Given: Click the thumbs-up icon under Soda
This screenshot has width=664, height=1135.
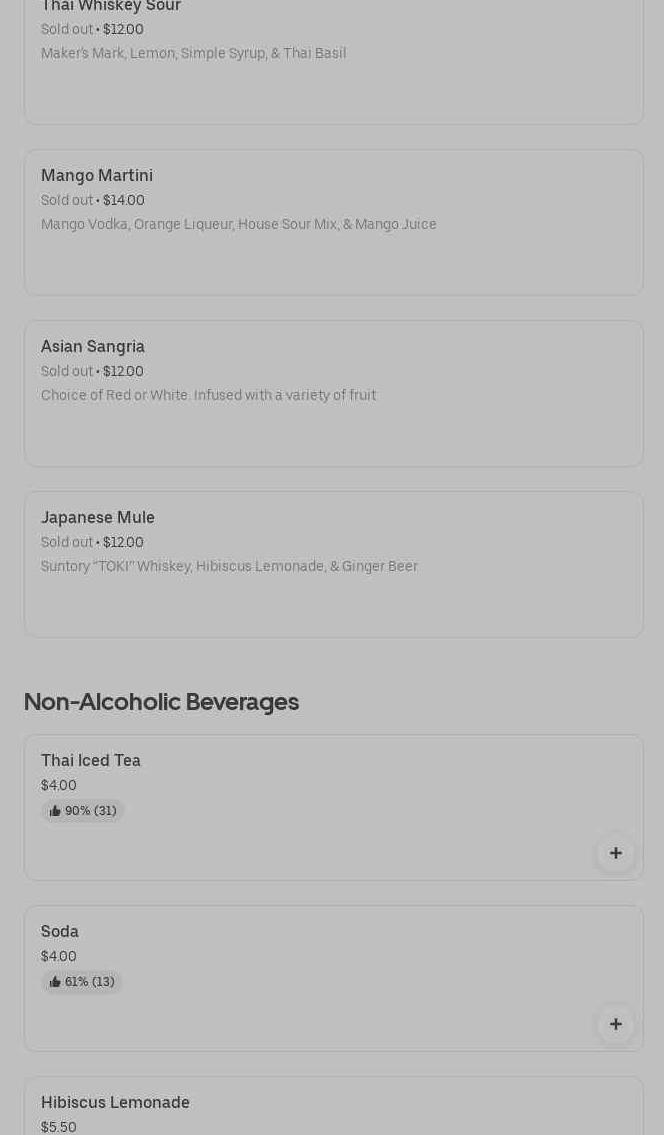Looking at the screenshot, I should (55, 982).
